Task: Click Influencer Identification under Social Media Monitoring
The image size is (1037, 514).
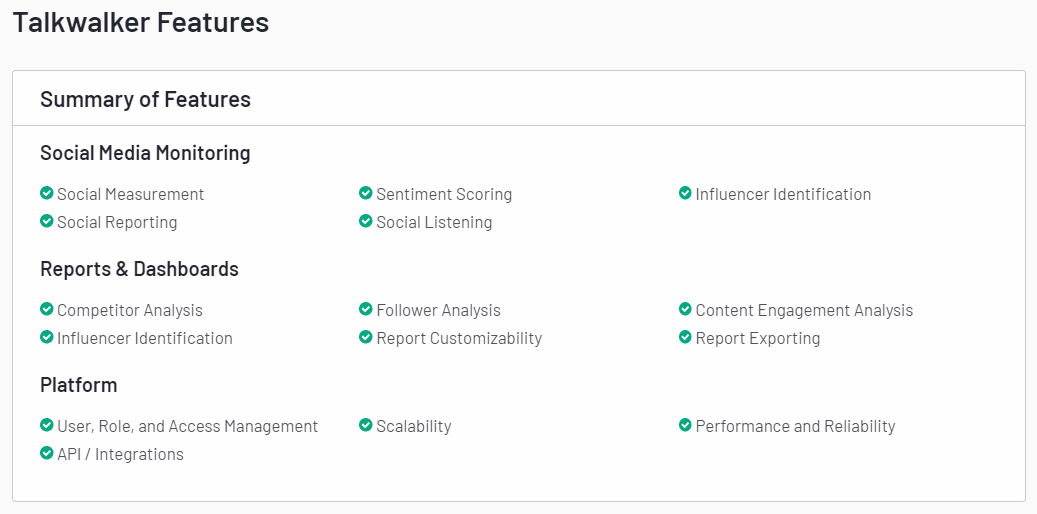Action: tap(783, 194)
